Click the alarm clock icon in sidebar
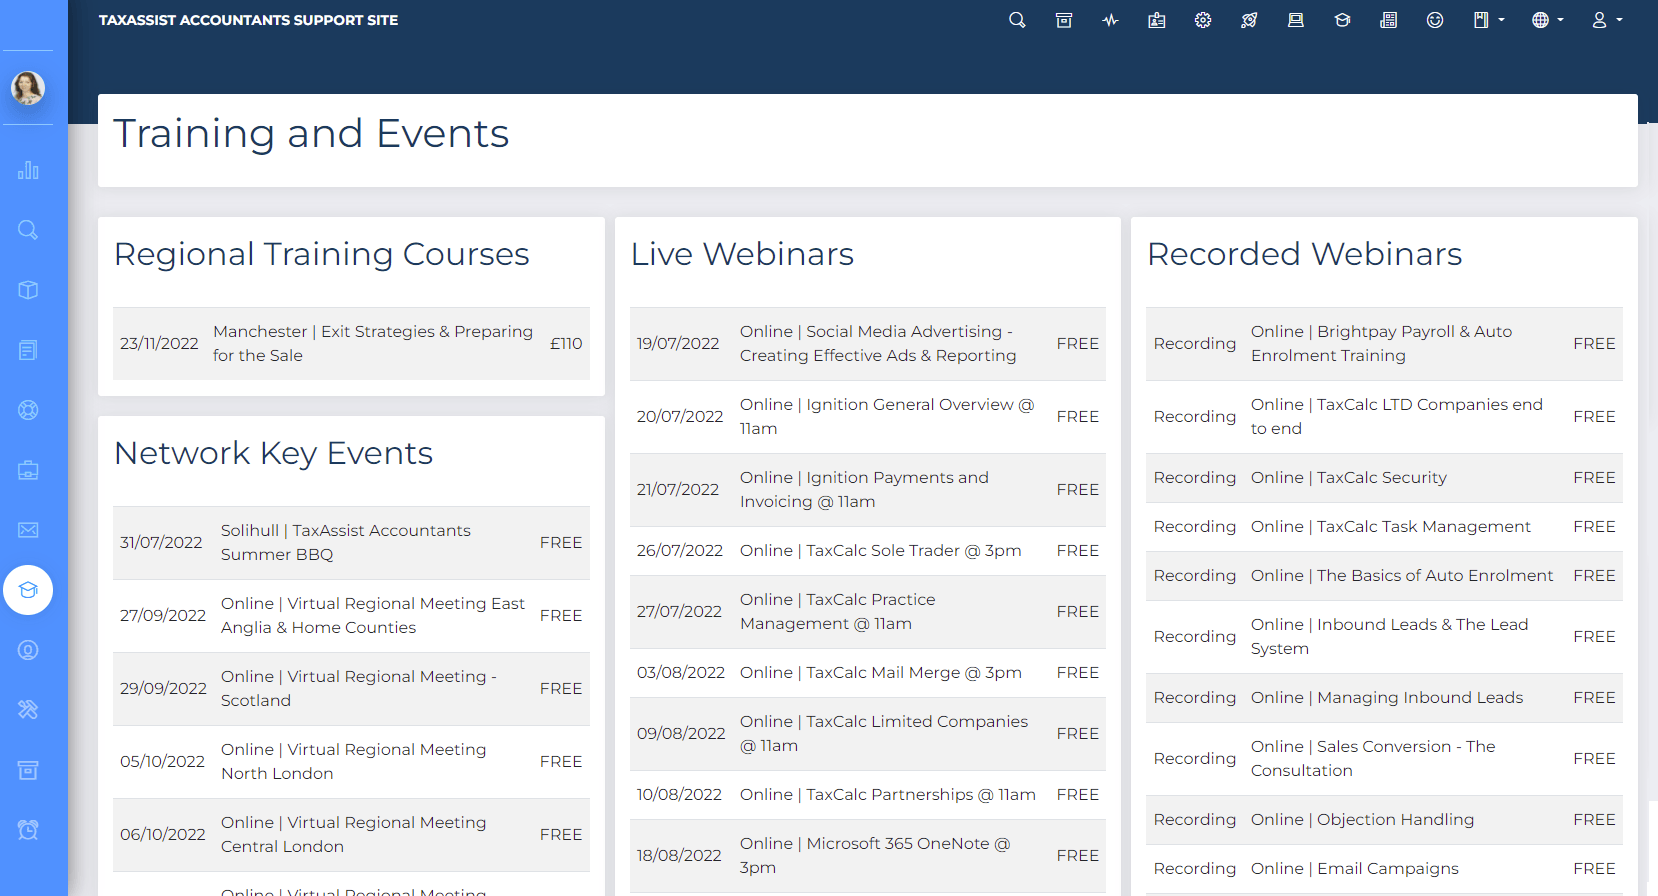Screen dimensions: 1658x896 click(28, 830)
